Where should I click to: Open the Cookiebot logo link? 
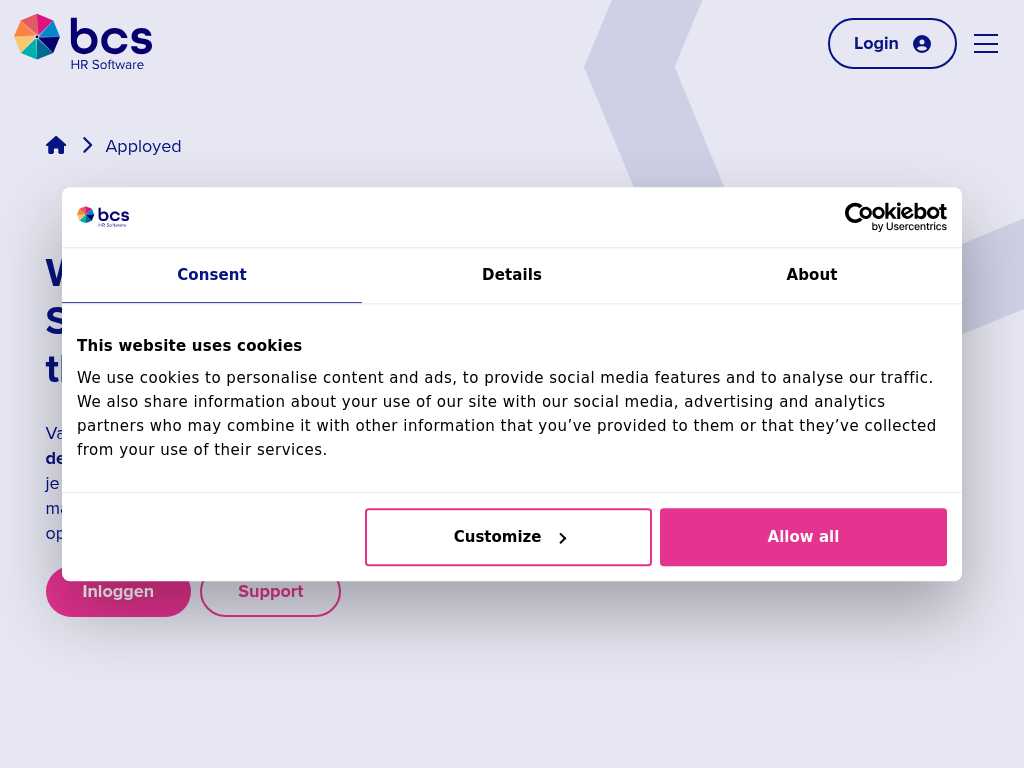click(895, 212)
